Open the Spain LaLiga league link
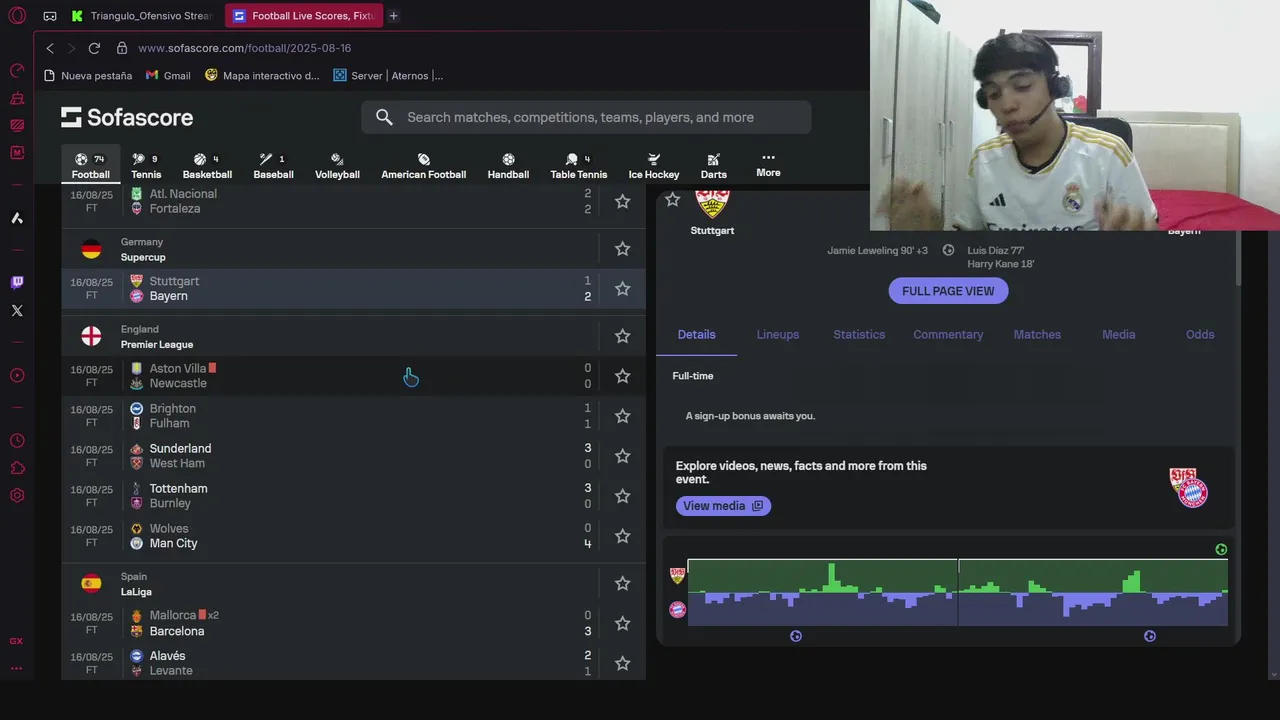The height and width of the screenshot is (720, 1280). [136, 591]
